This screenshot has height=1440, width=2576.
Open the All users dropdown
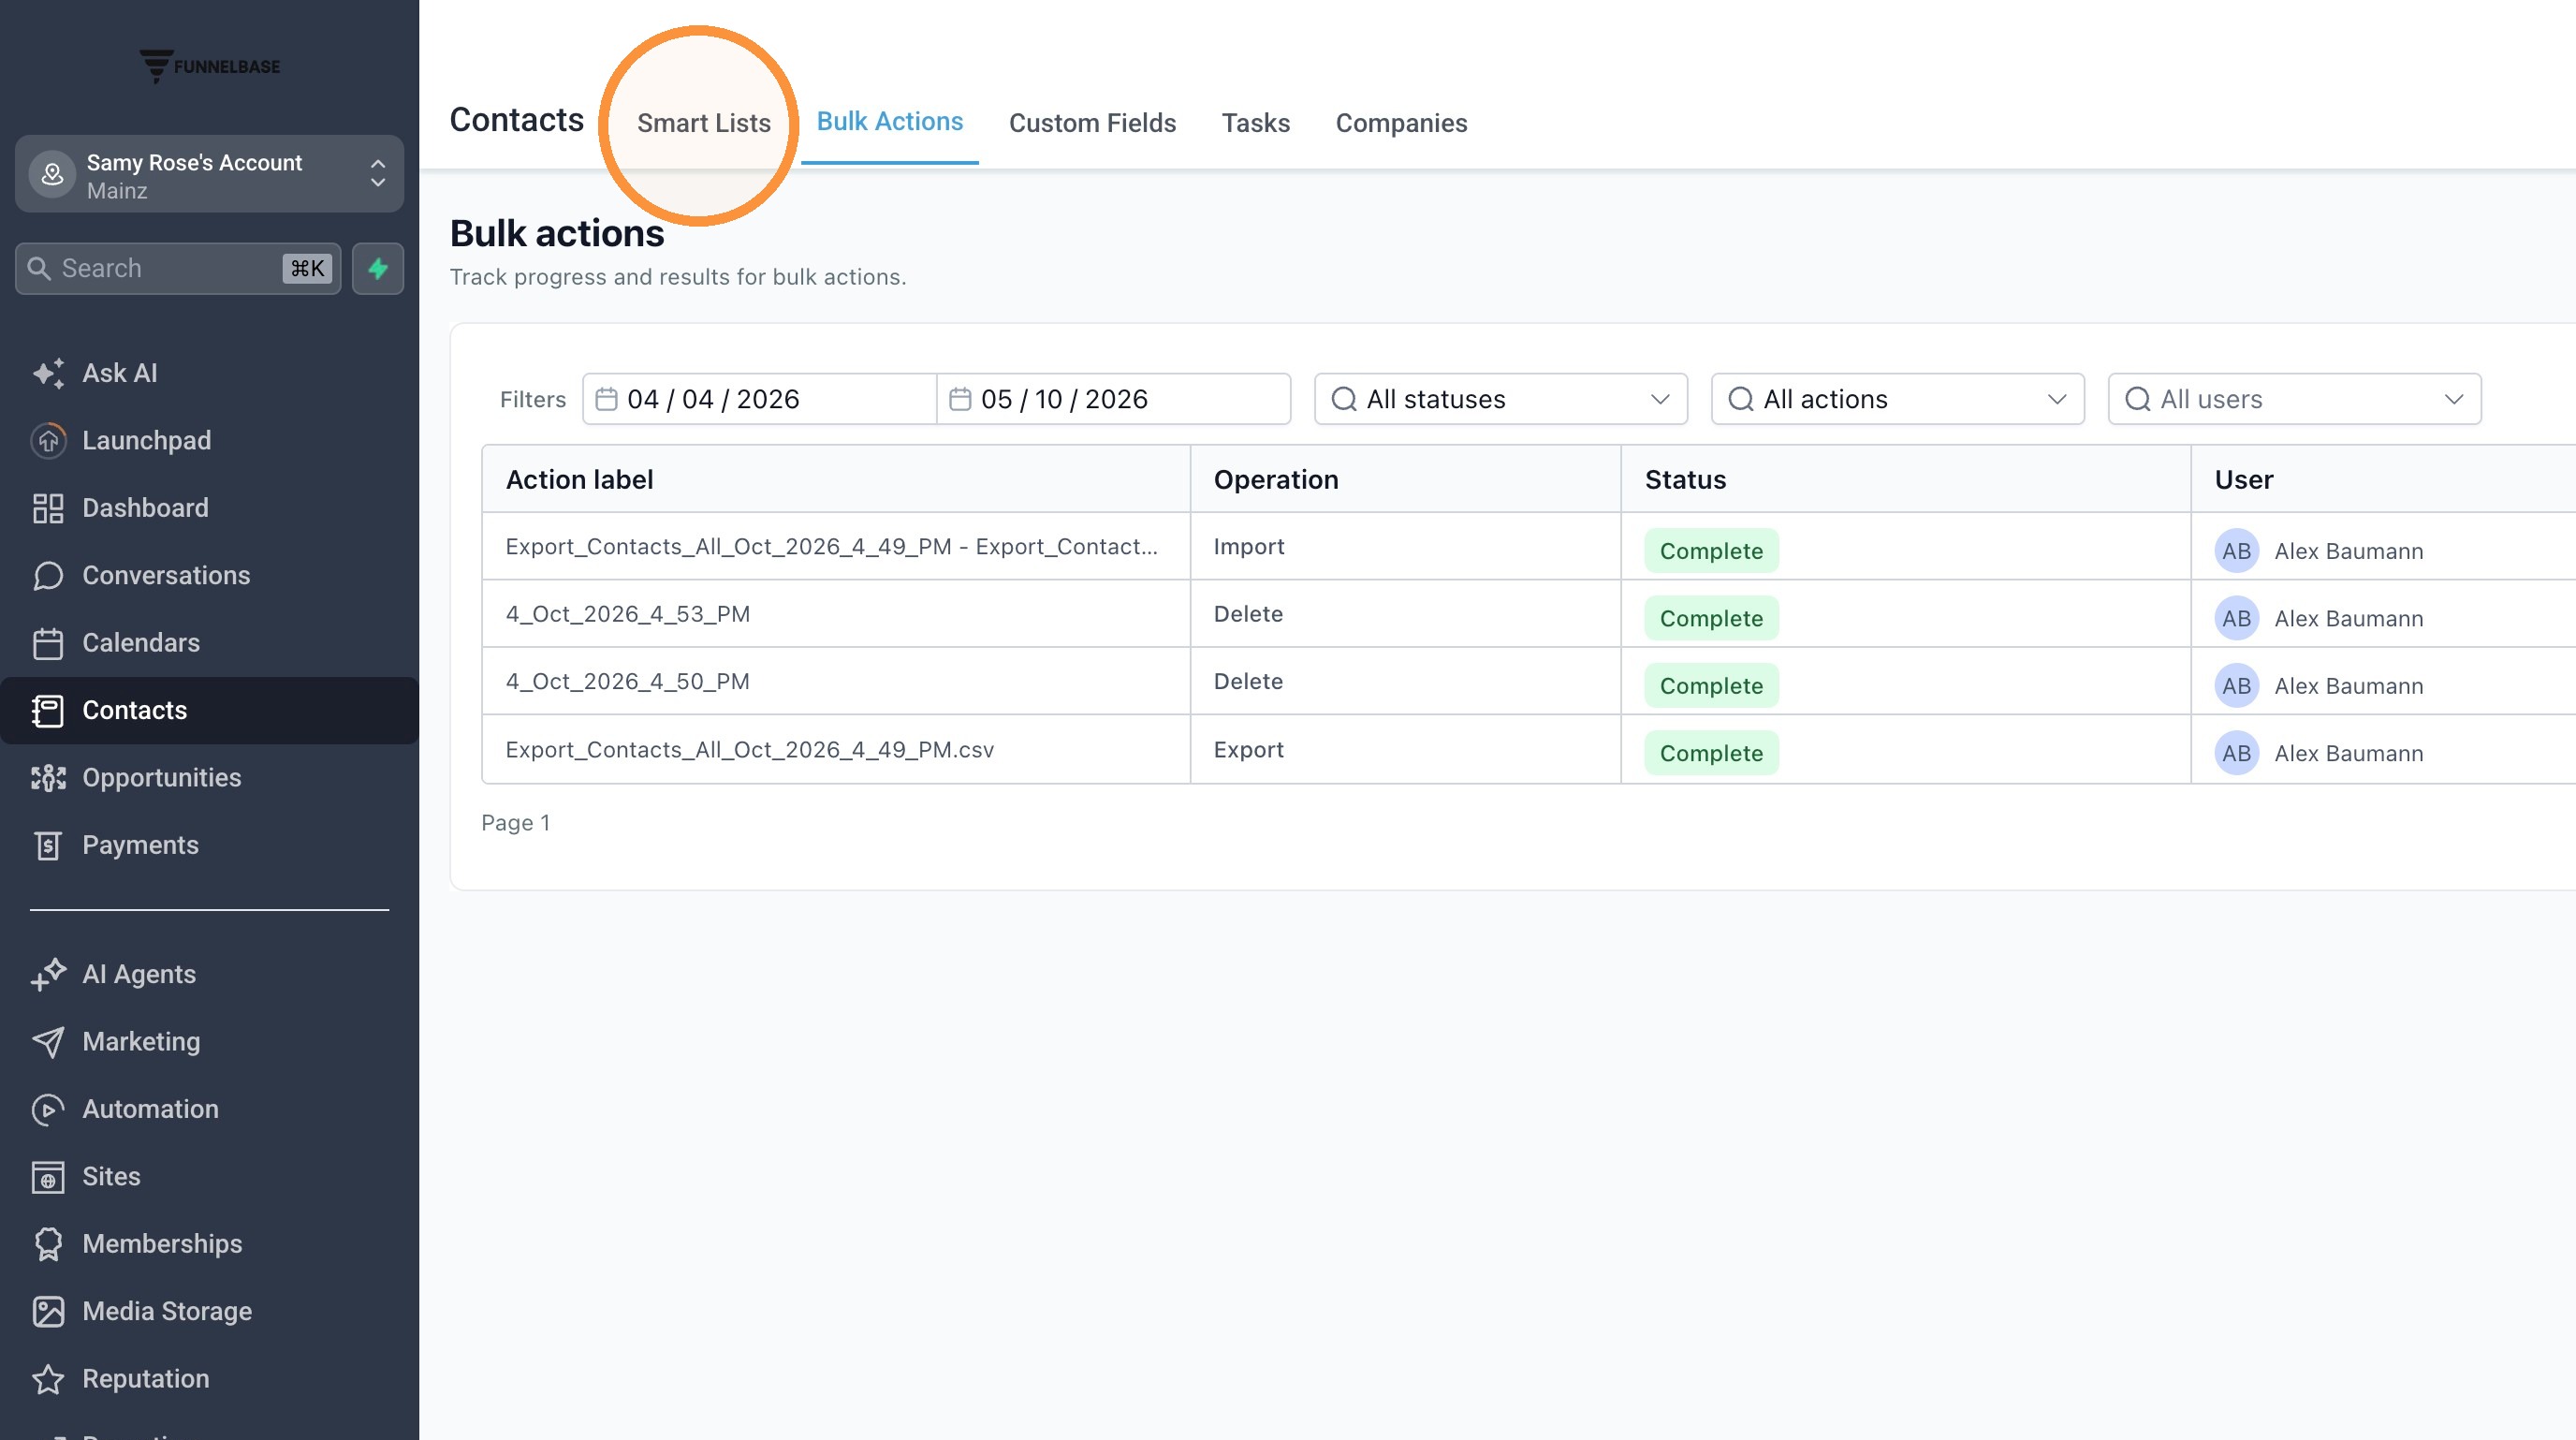2295,399
